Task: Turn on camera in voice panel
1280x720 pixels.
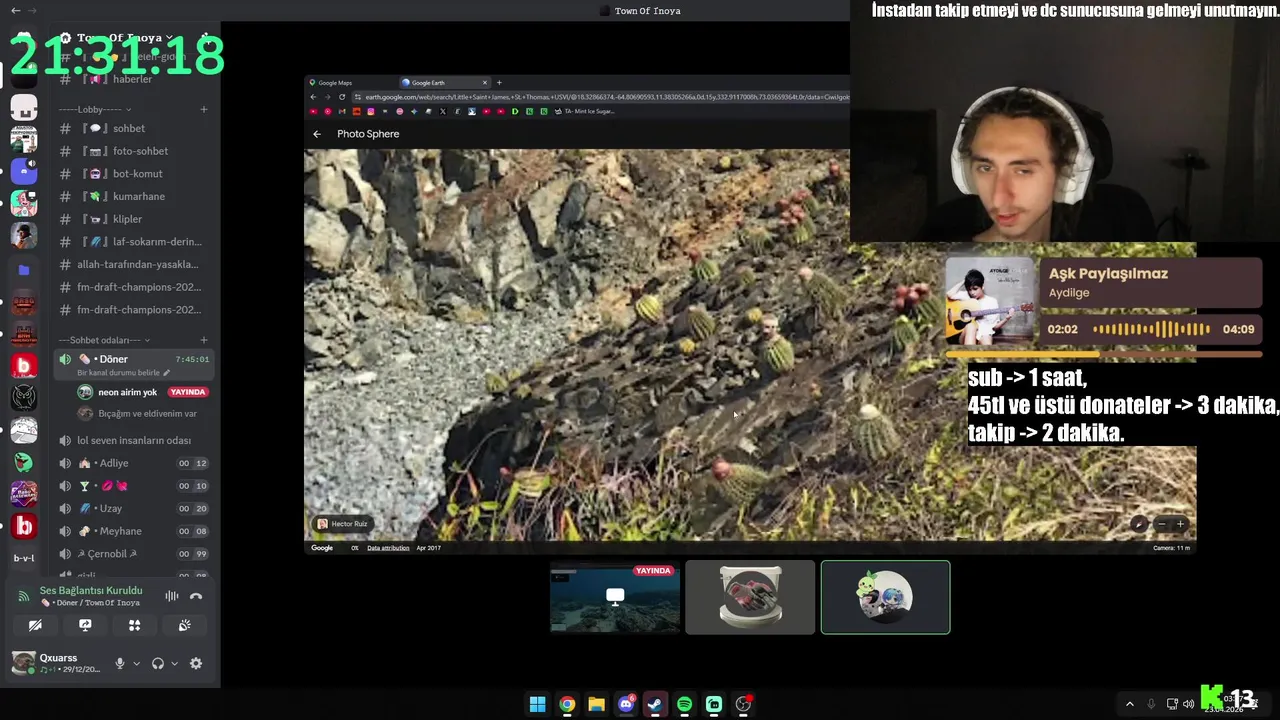Action: coord(35,625)
